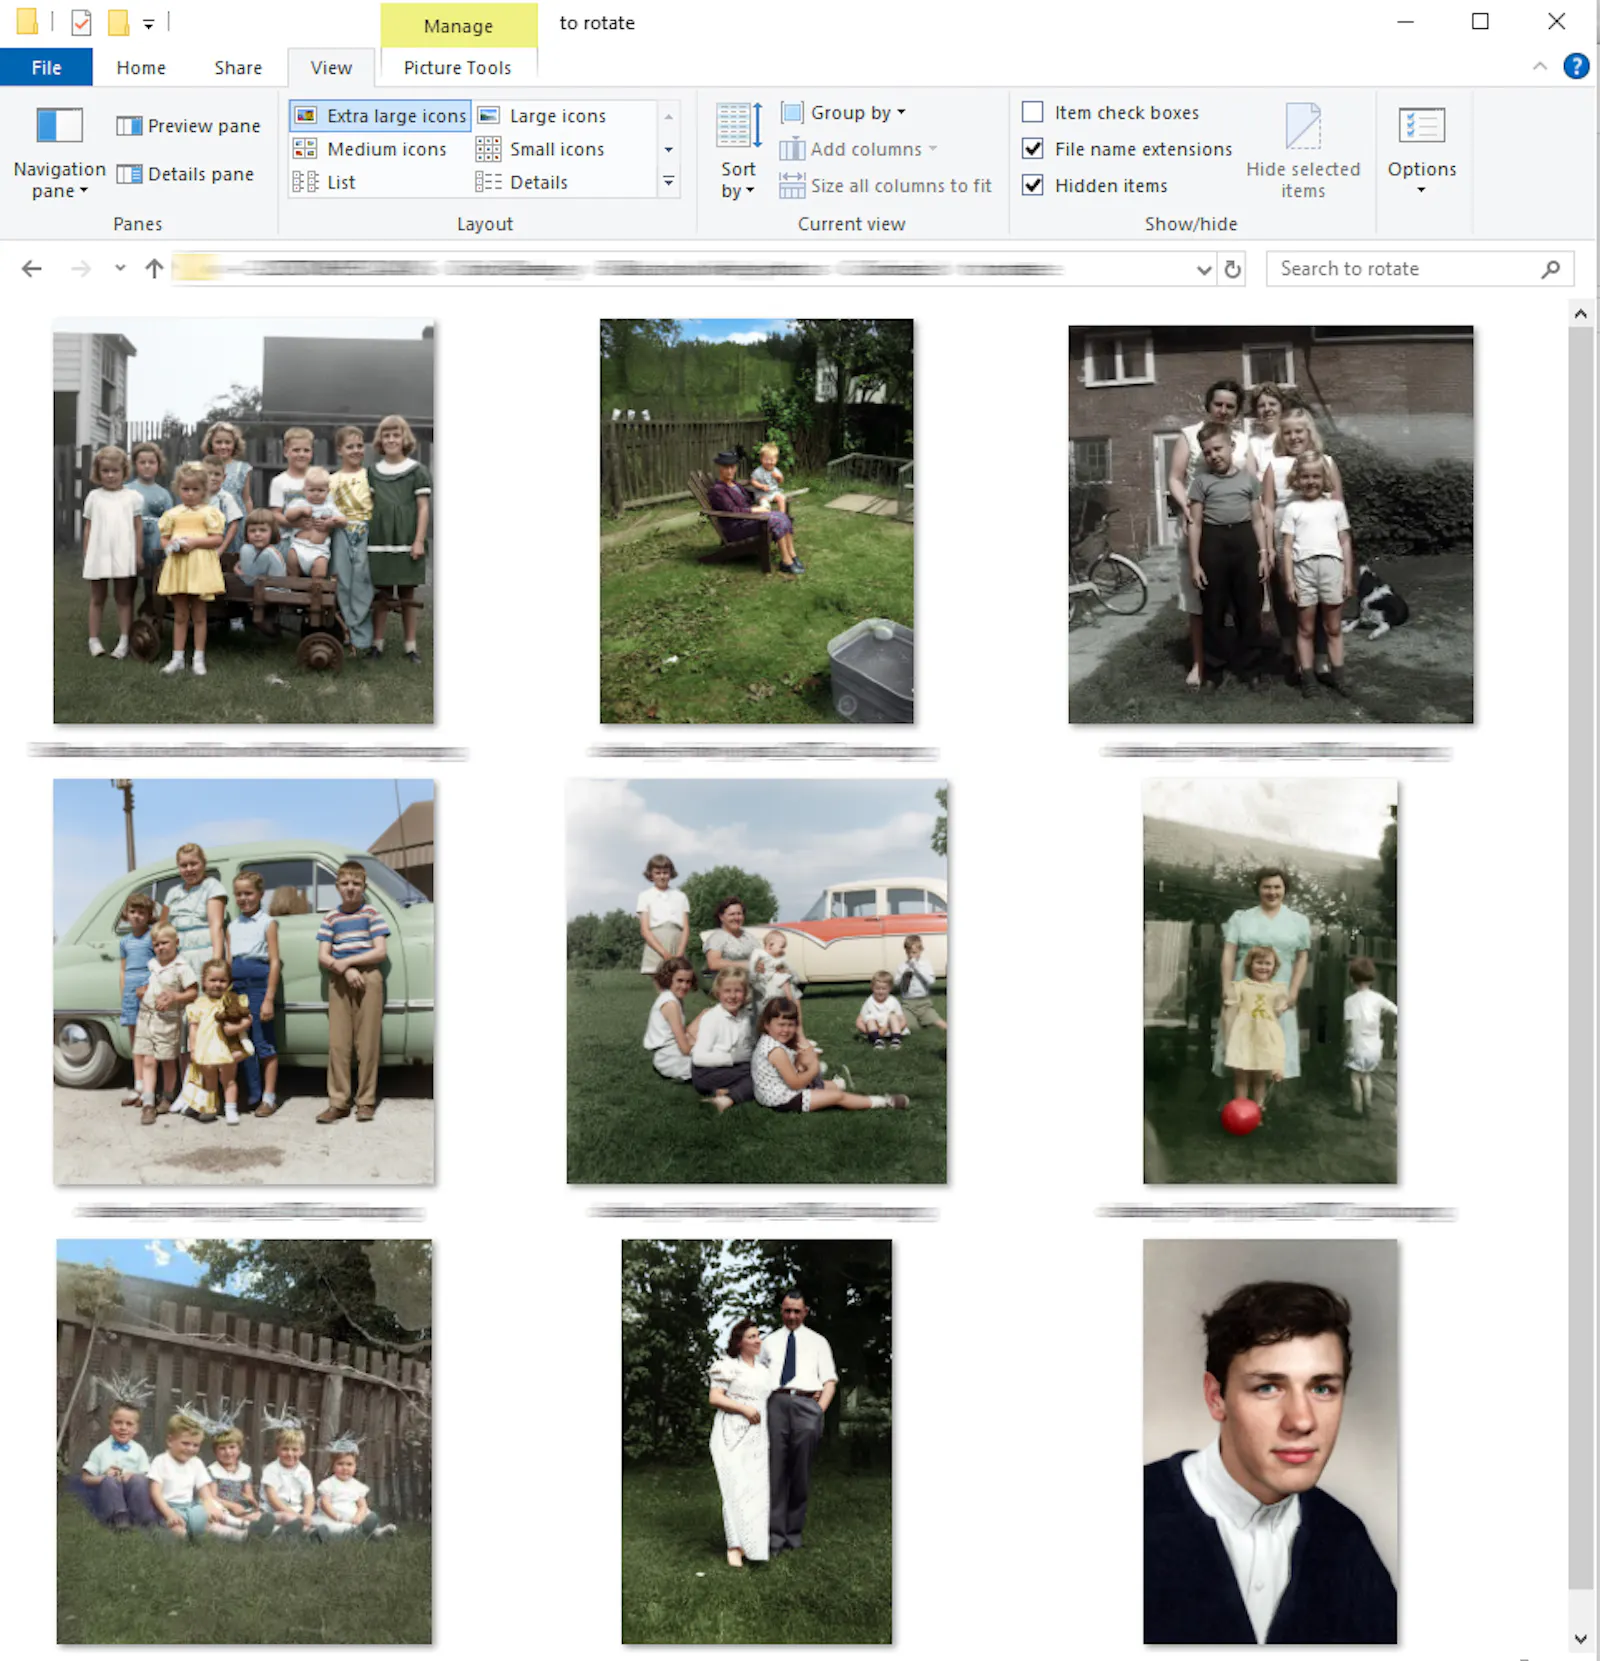The height and width of the screenshot is (1661, 1600).
Task: Select the View ribbon tab
Action: point(331,67)
